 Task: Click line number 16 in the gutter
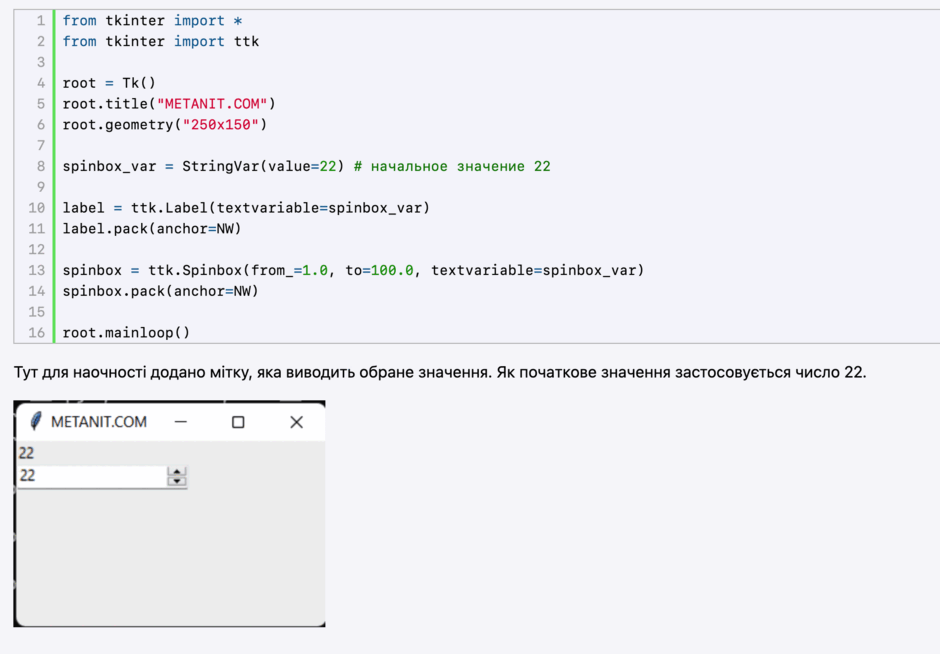tap(37, 333)
